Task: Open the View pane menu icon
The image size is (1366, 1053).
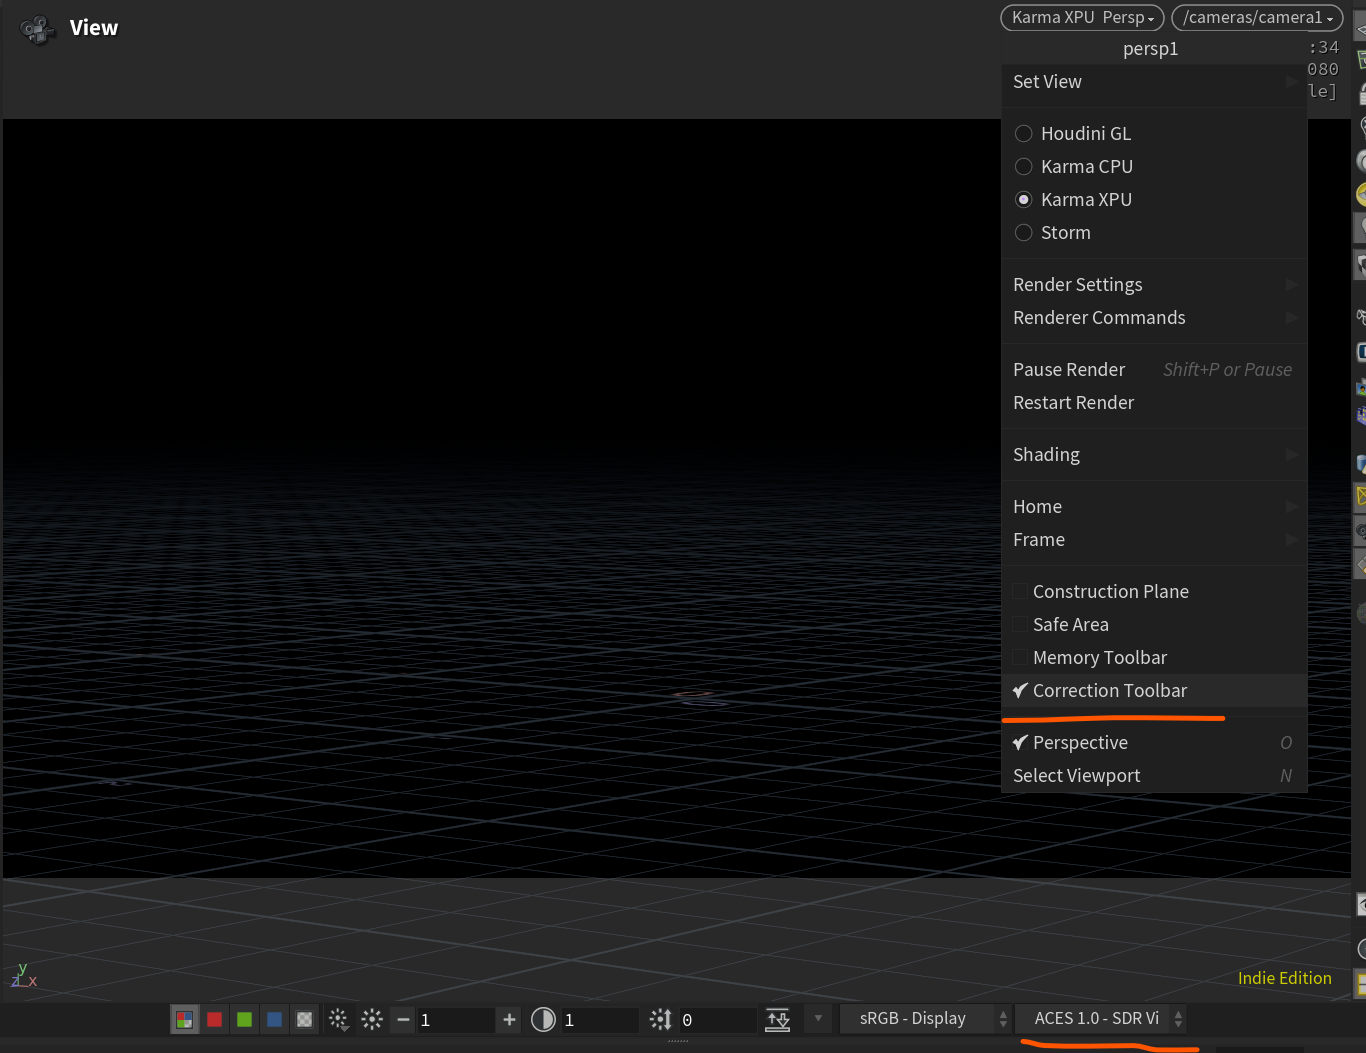Action: (36, 29)
